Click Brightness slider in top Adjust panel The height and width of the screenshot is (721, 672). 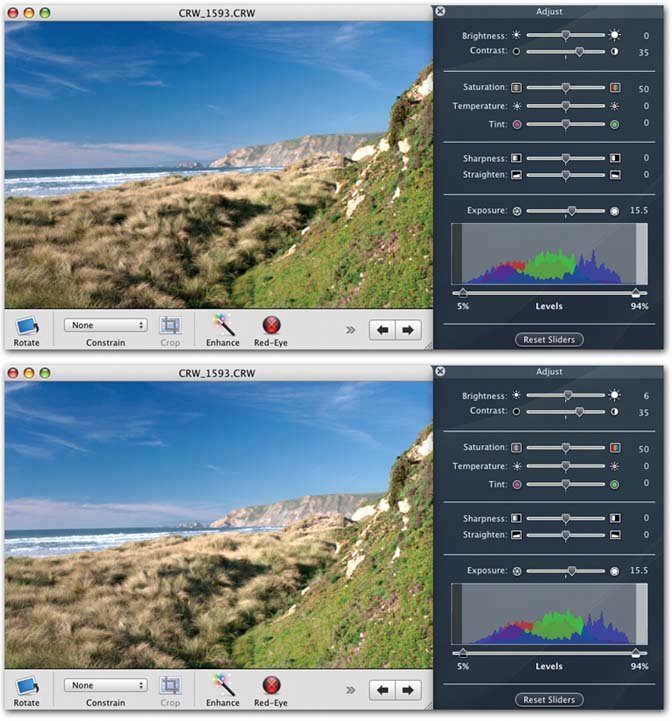coord(565,35)
